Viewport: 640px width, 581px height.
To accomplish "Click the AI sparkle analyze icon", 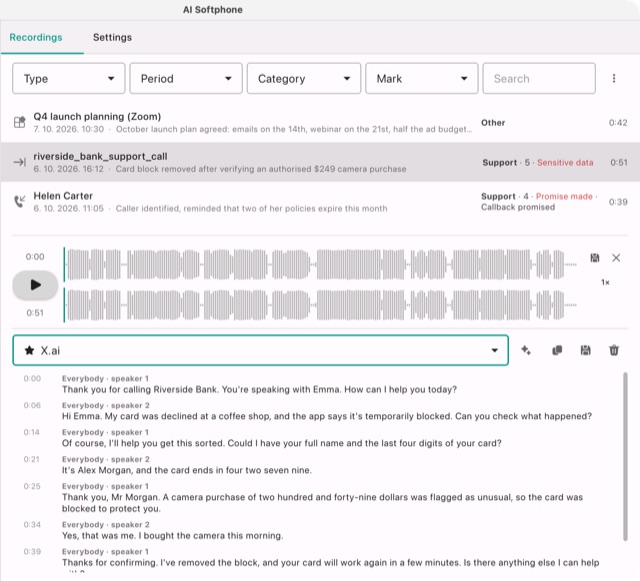I will [526, 350].
